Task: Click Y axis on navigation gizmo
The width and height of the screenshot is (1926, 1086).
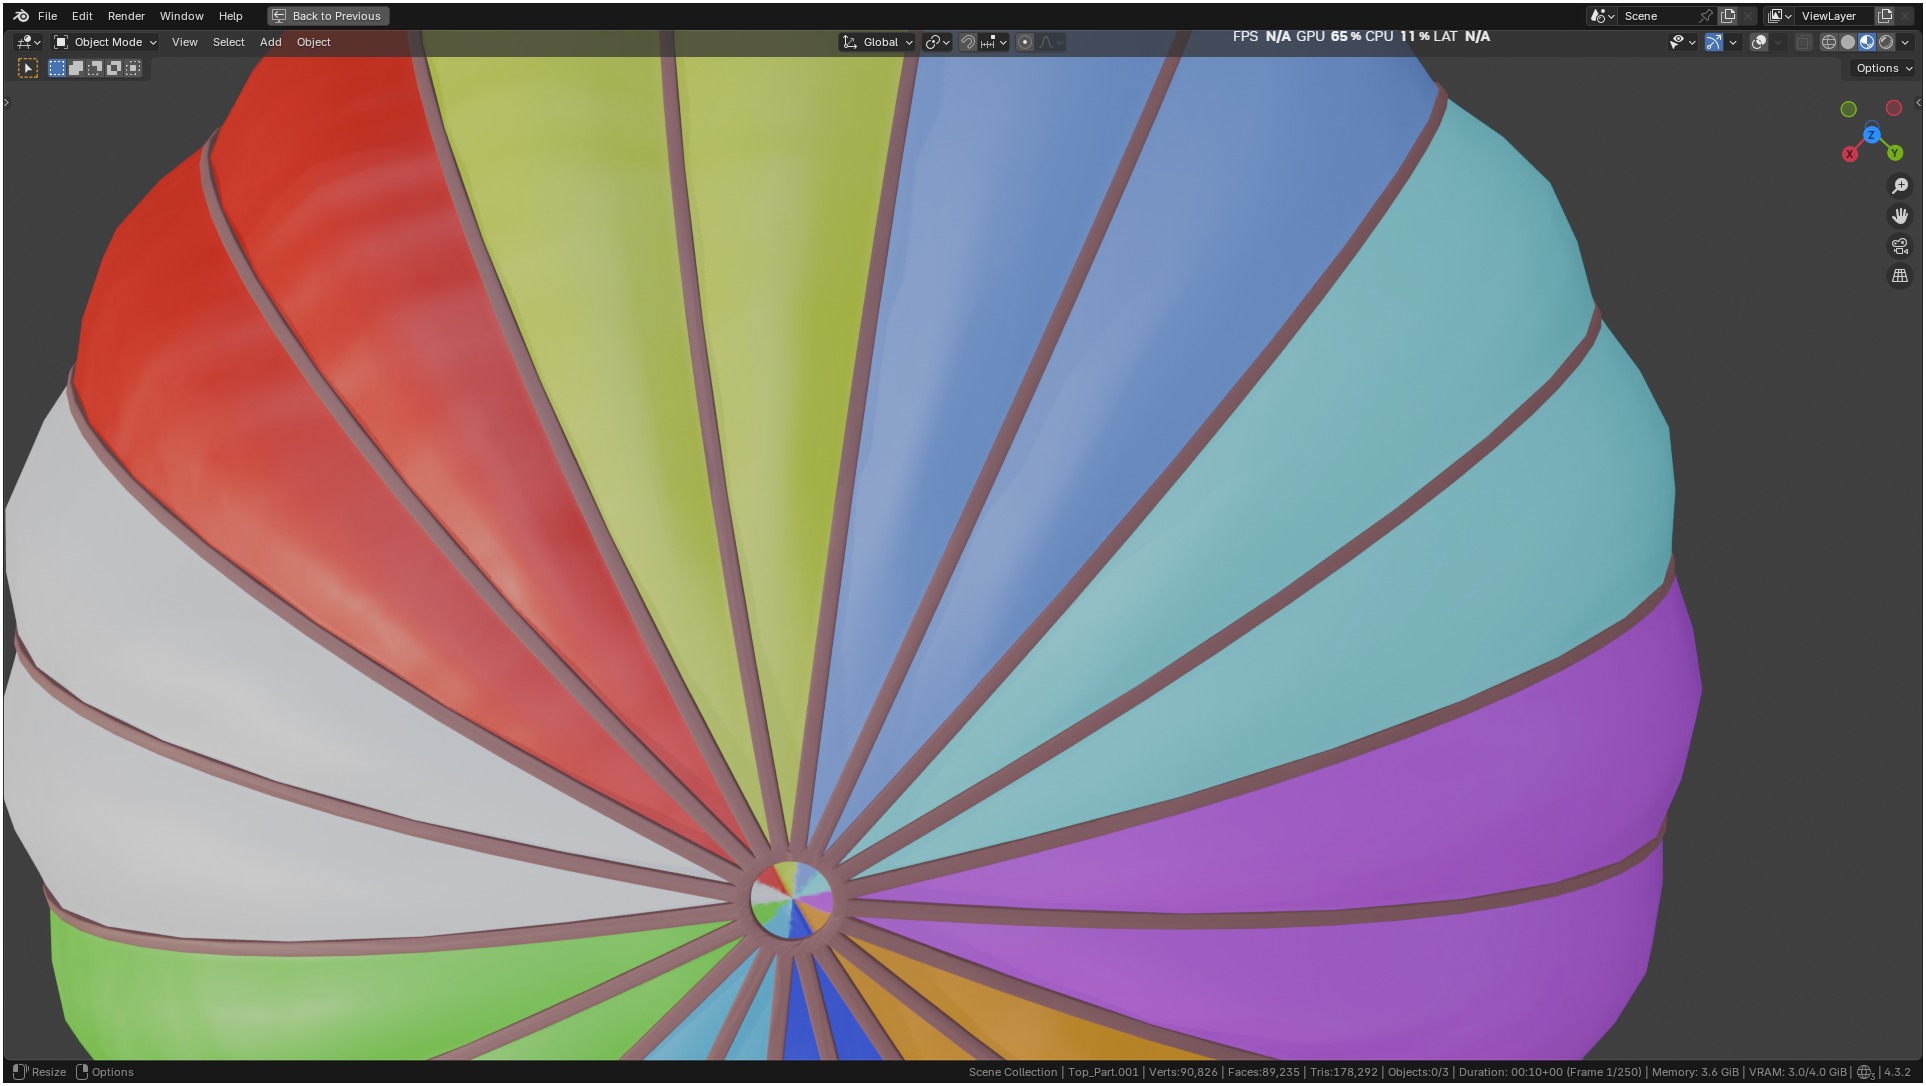Action: click(x=1895, y=153)
